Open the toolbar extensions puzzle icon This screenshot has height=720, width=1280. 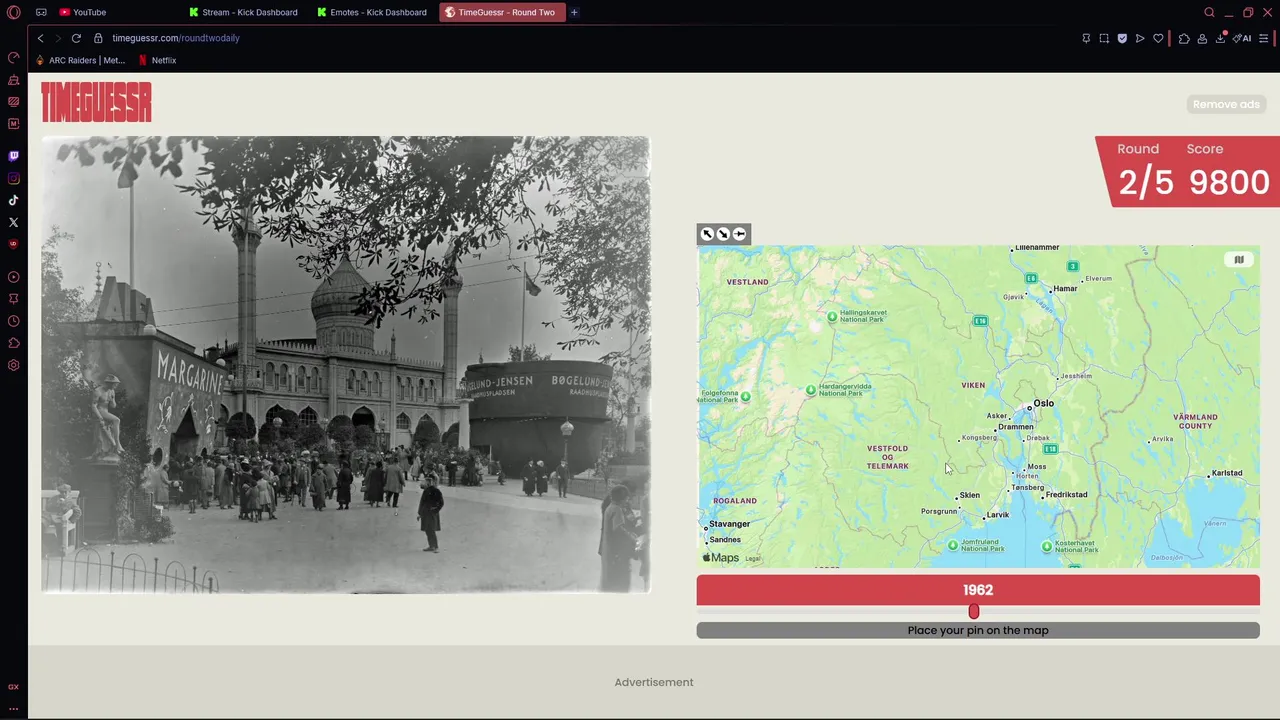(1184, 38)
